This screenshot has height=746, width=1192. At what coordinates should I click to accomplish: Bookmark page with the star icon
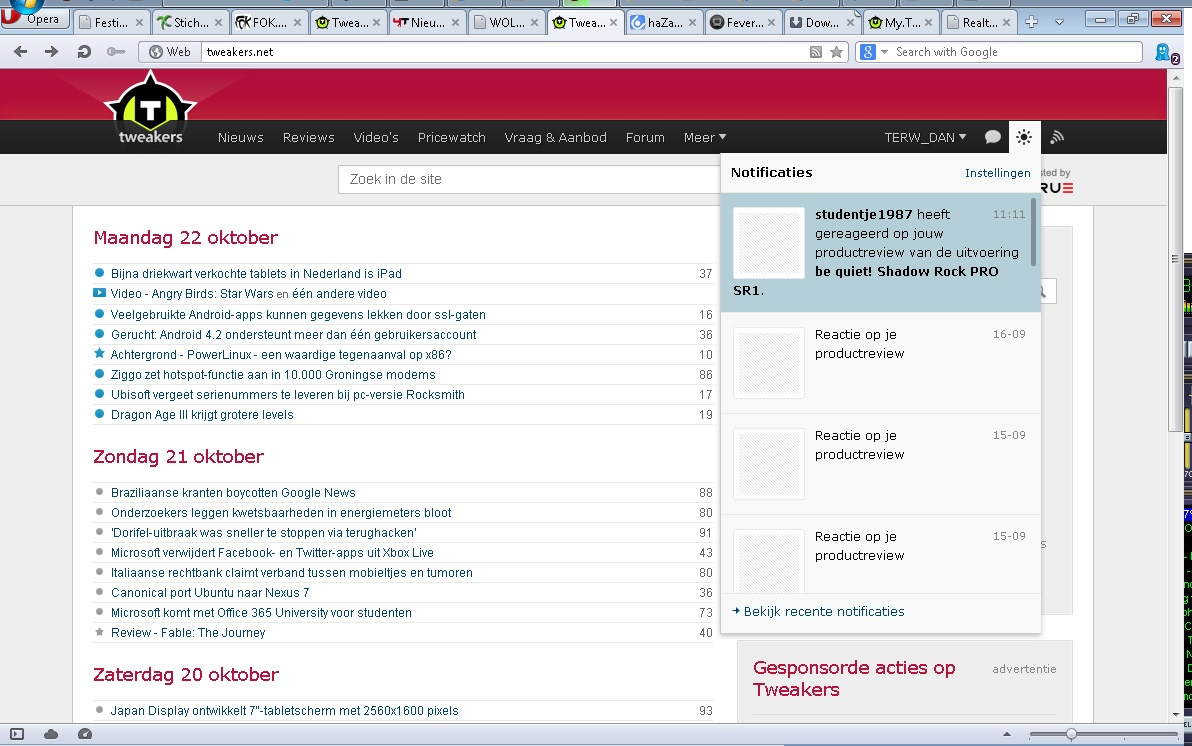(x=836, y=52)
